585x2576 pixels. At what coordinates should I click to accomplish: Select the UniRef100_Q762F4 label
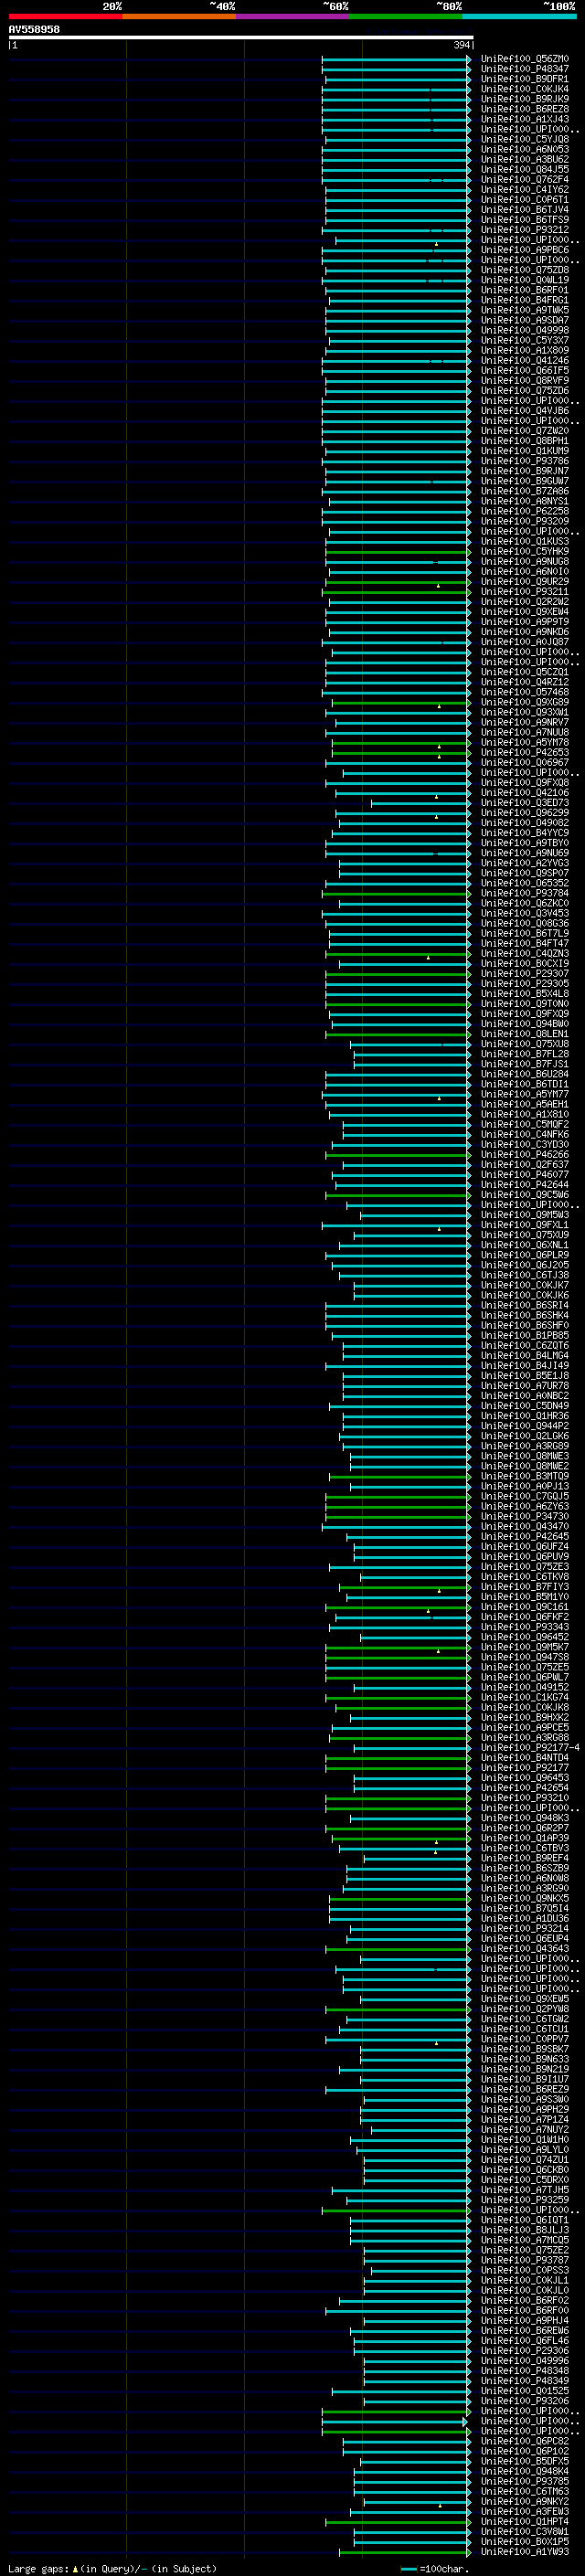point(525,179)
